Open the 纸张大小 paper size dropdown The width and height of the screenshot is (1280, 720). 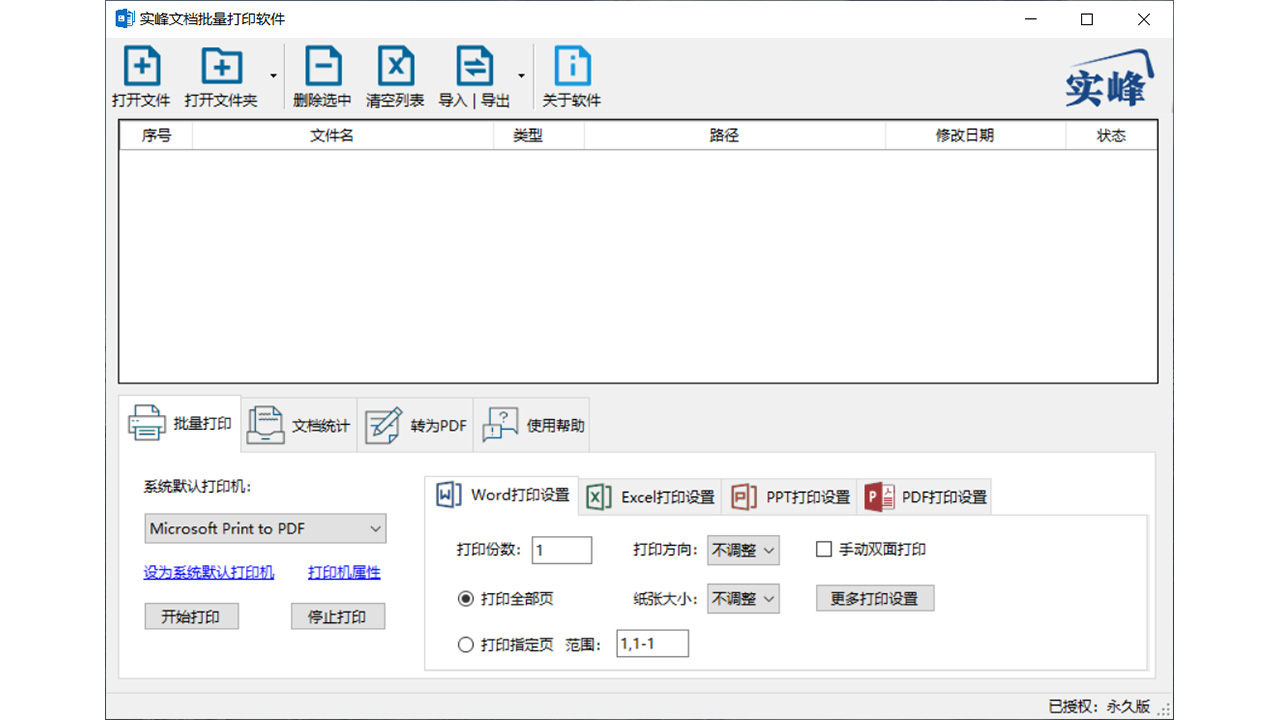tap(743, 598)
